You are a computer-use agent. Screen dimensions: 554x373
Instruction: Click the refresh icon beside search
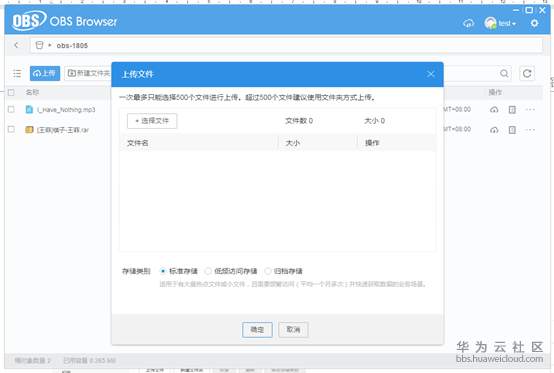(527, 73)
